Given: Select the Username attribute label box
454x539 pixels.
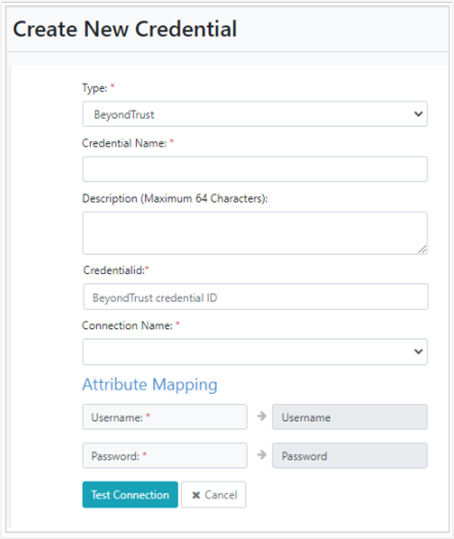Looking at the screenshot, I should tap(165, 417).
